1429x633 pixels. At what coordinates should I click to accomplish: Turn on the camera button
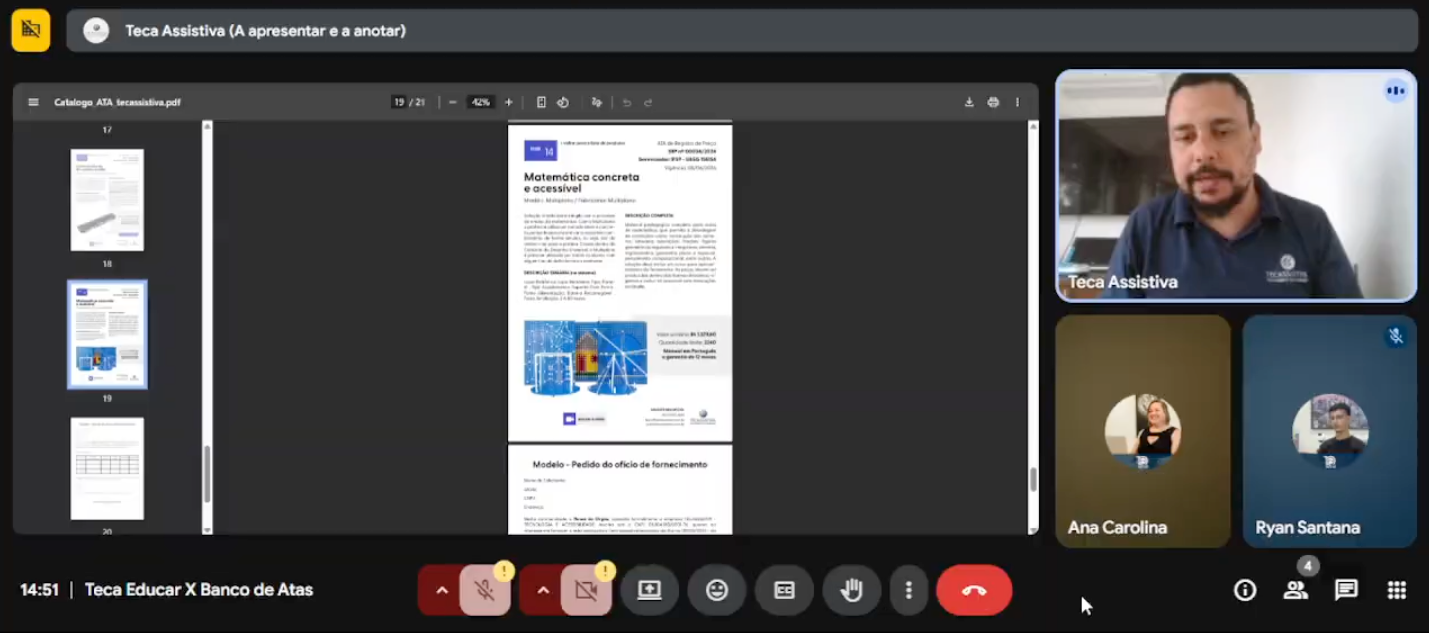click(586, 590)
